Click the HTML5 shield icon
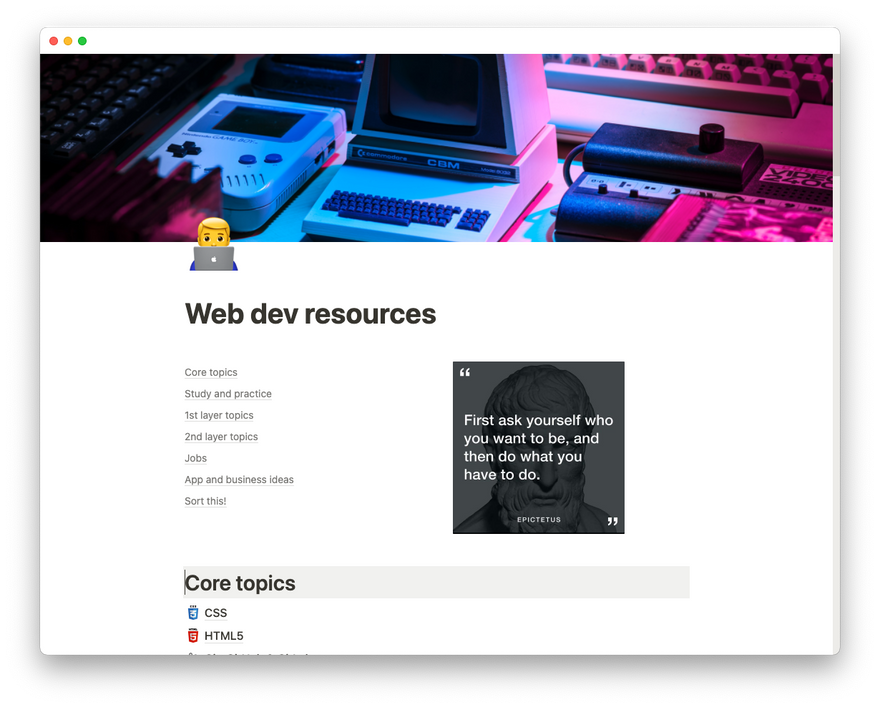Image resolution: width=880 pixels, height=708 pixels. (192, 636)
